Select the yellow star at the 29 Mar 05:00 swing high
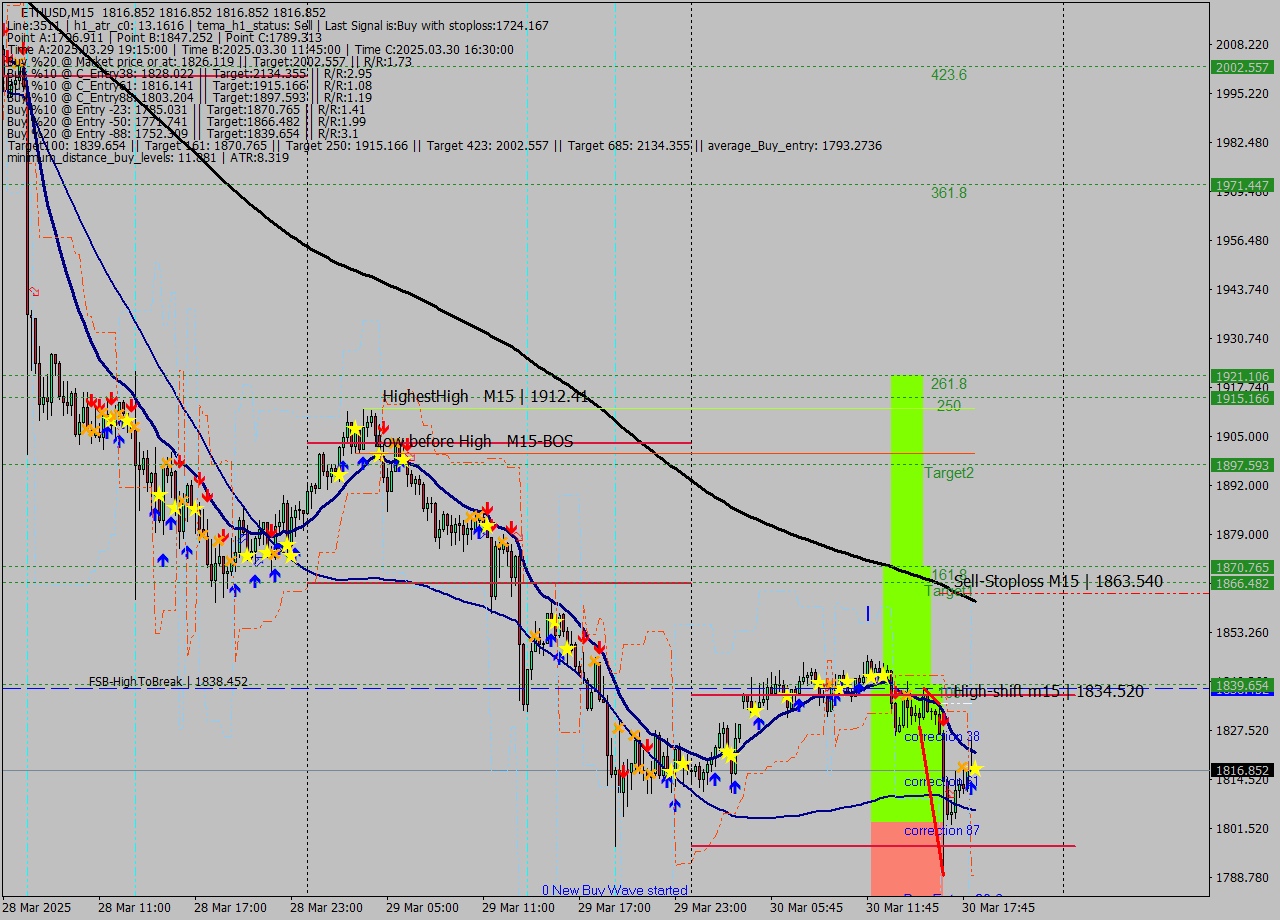This screenshot has width=1280, height=920. 354,428
